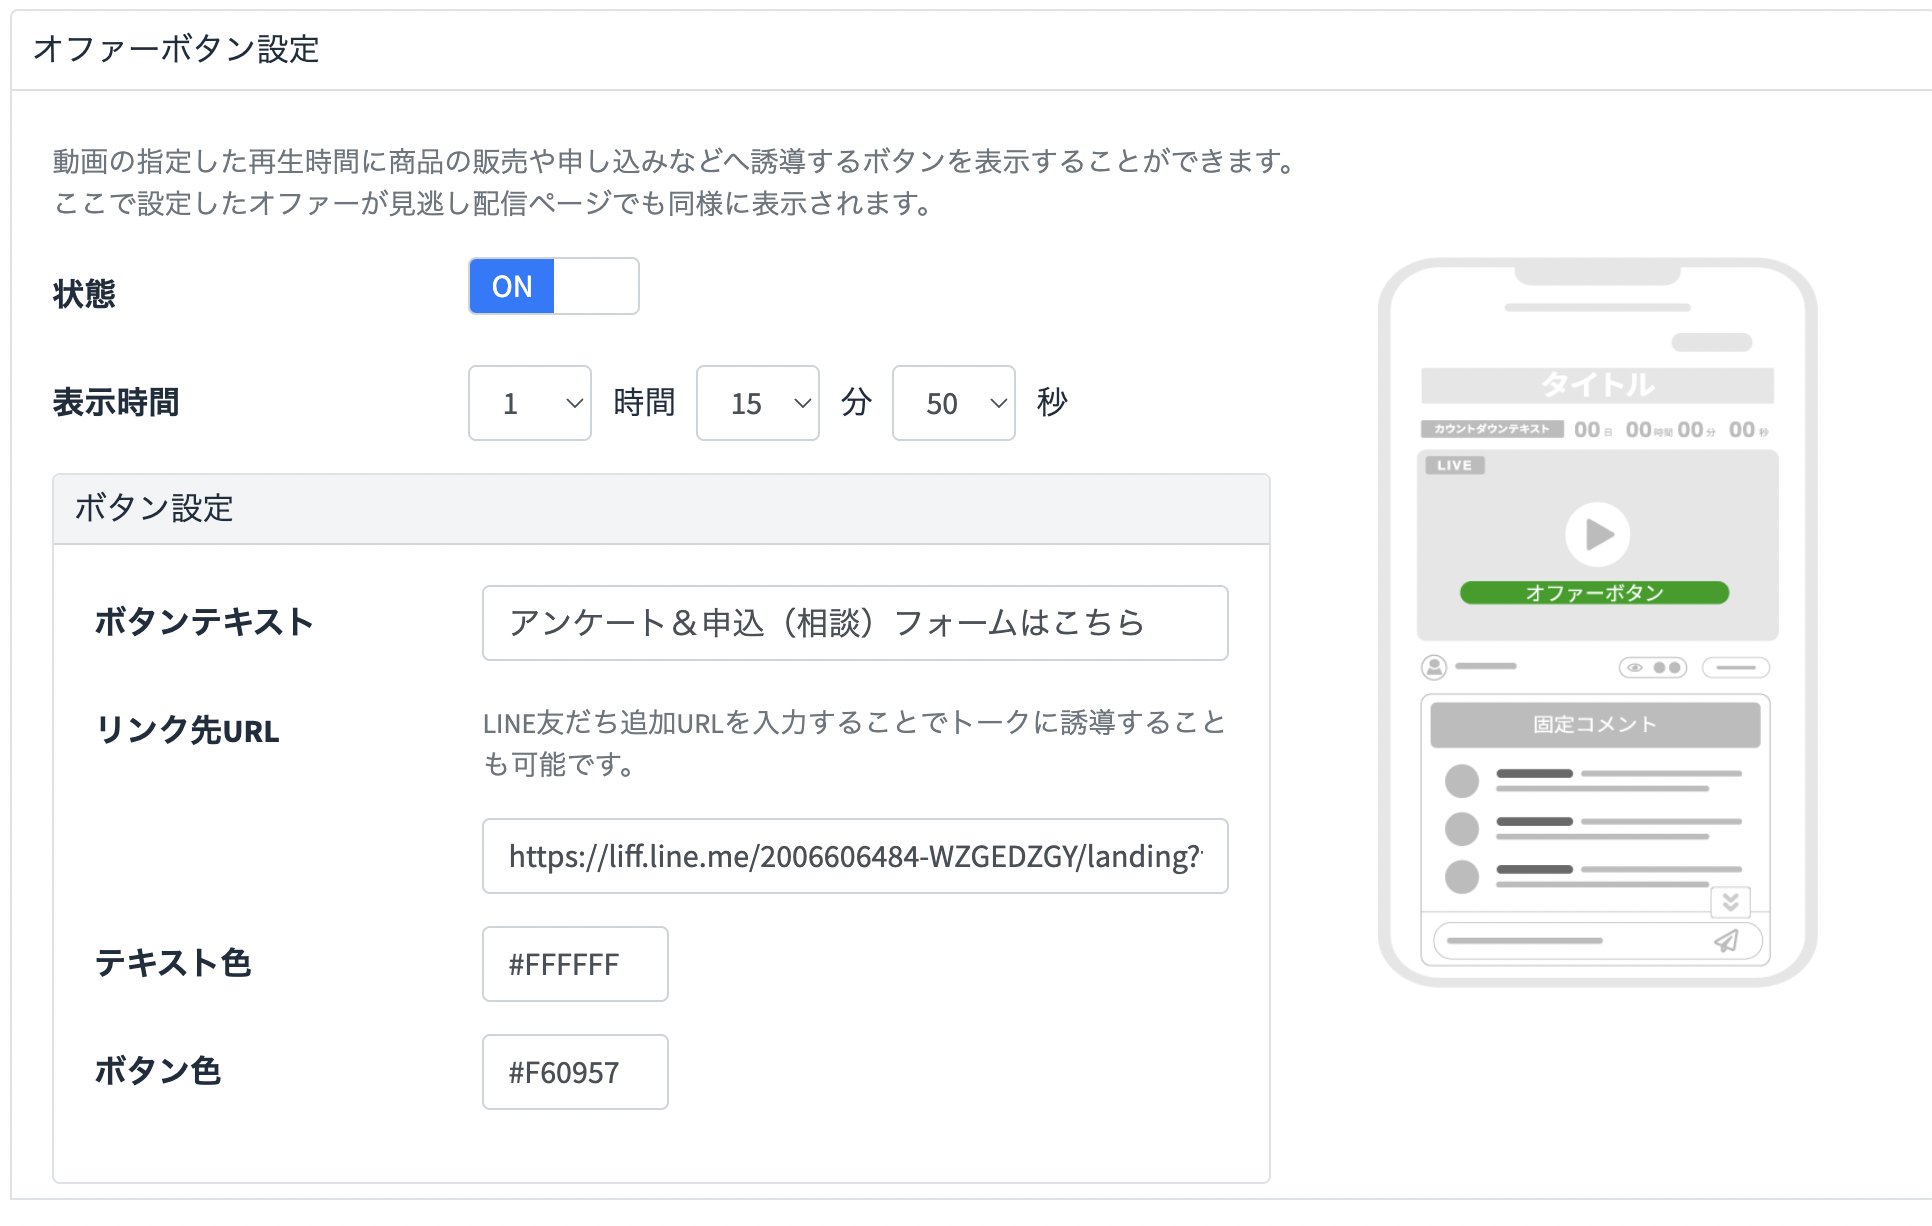
Task: Toggle the 状態 ON switch
Action: [x=553, y=287]
